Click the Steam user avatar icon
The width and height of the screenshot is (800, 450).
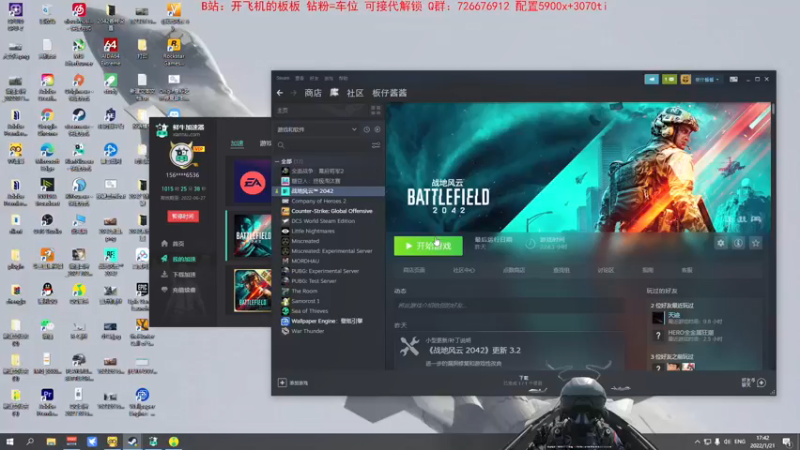coord(685,79)
